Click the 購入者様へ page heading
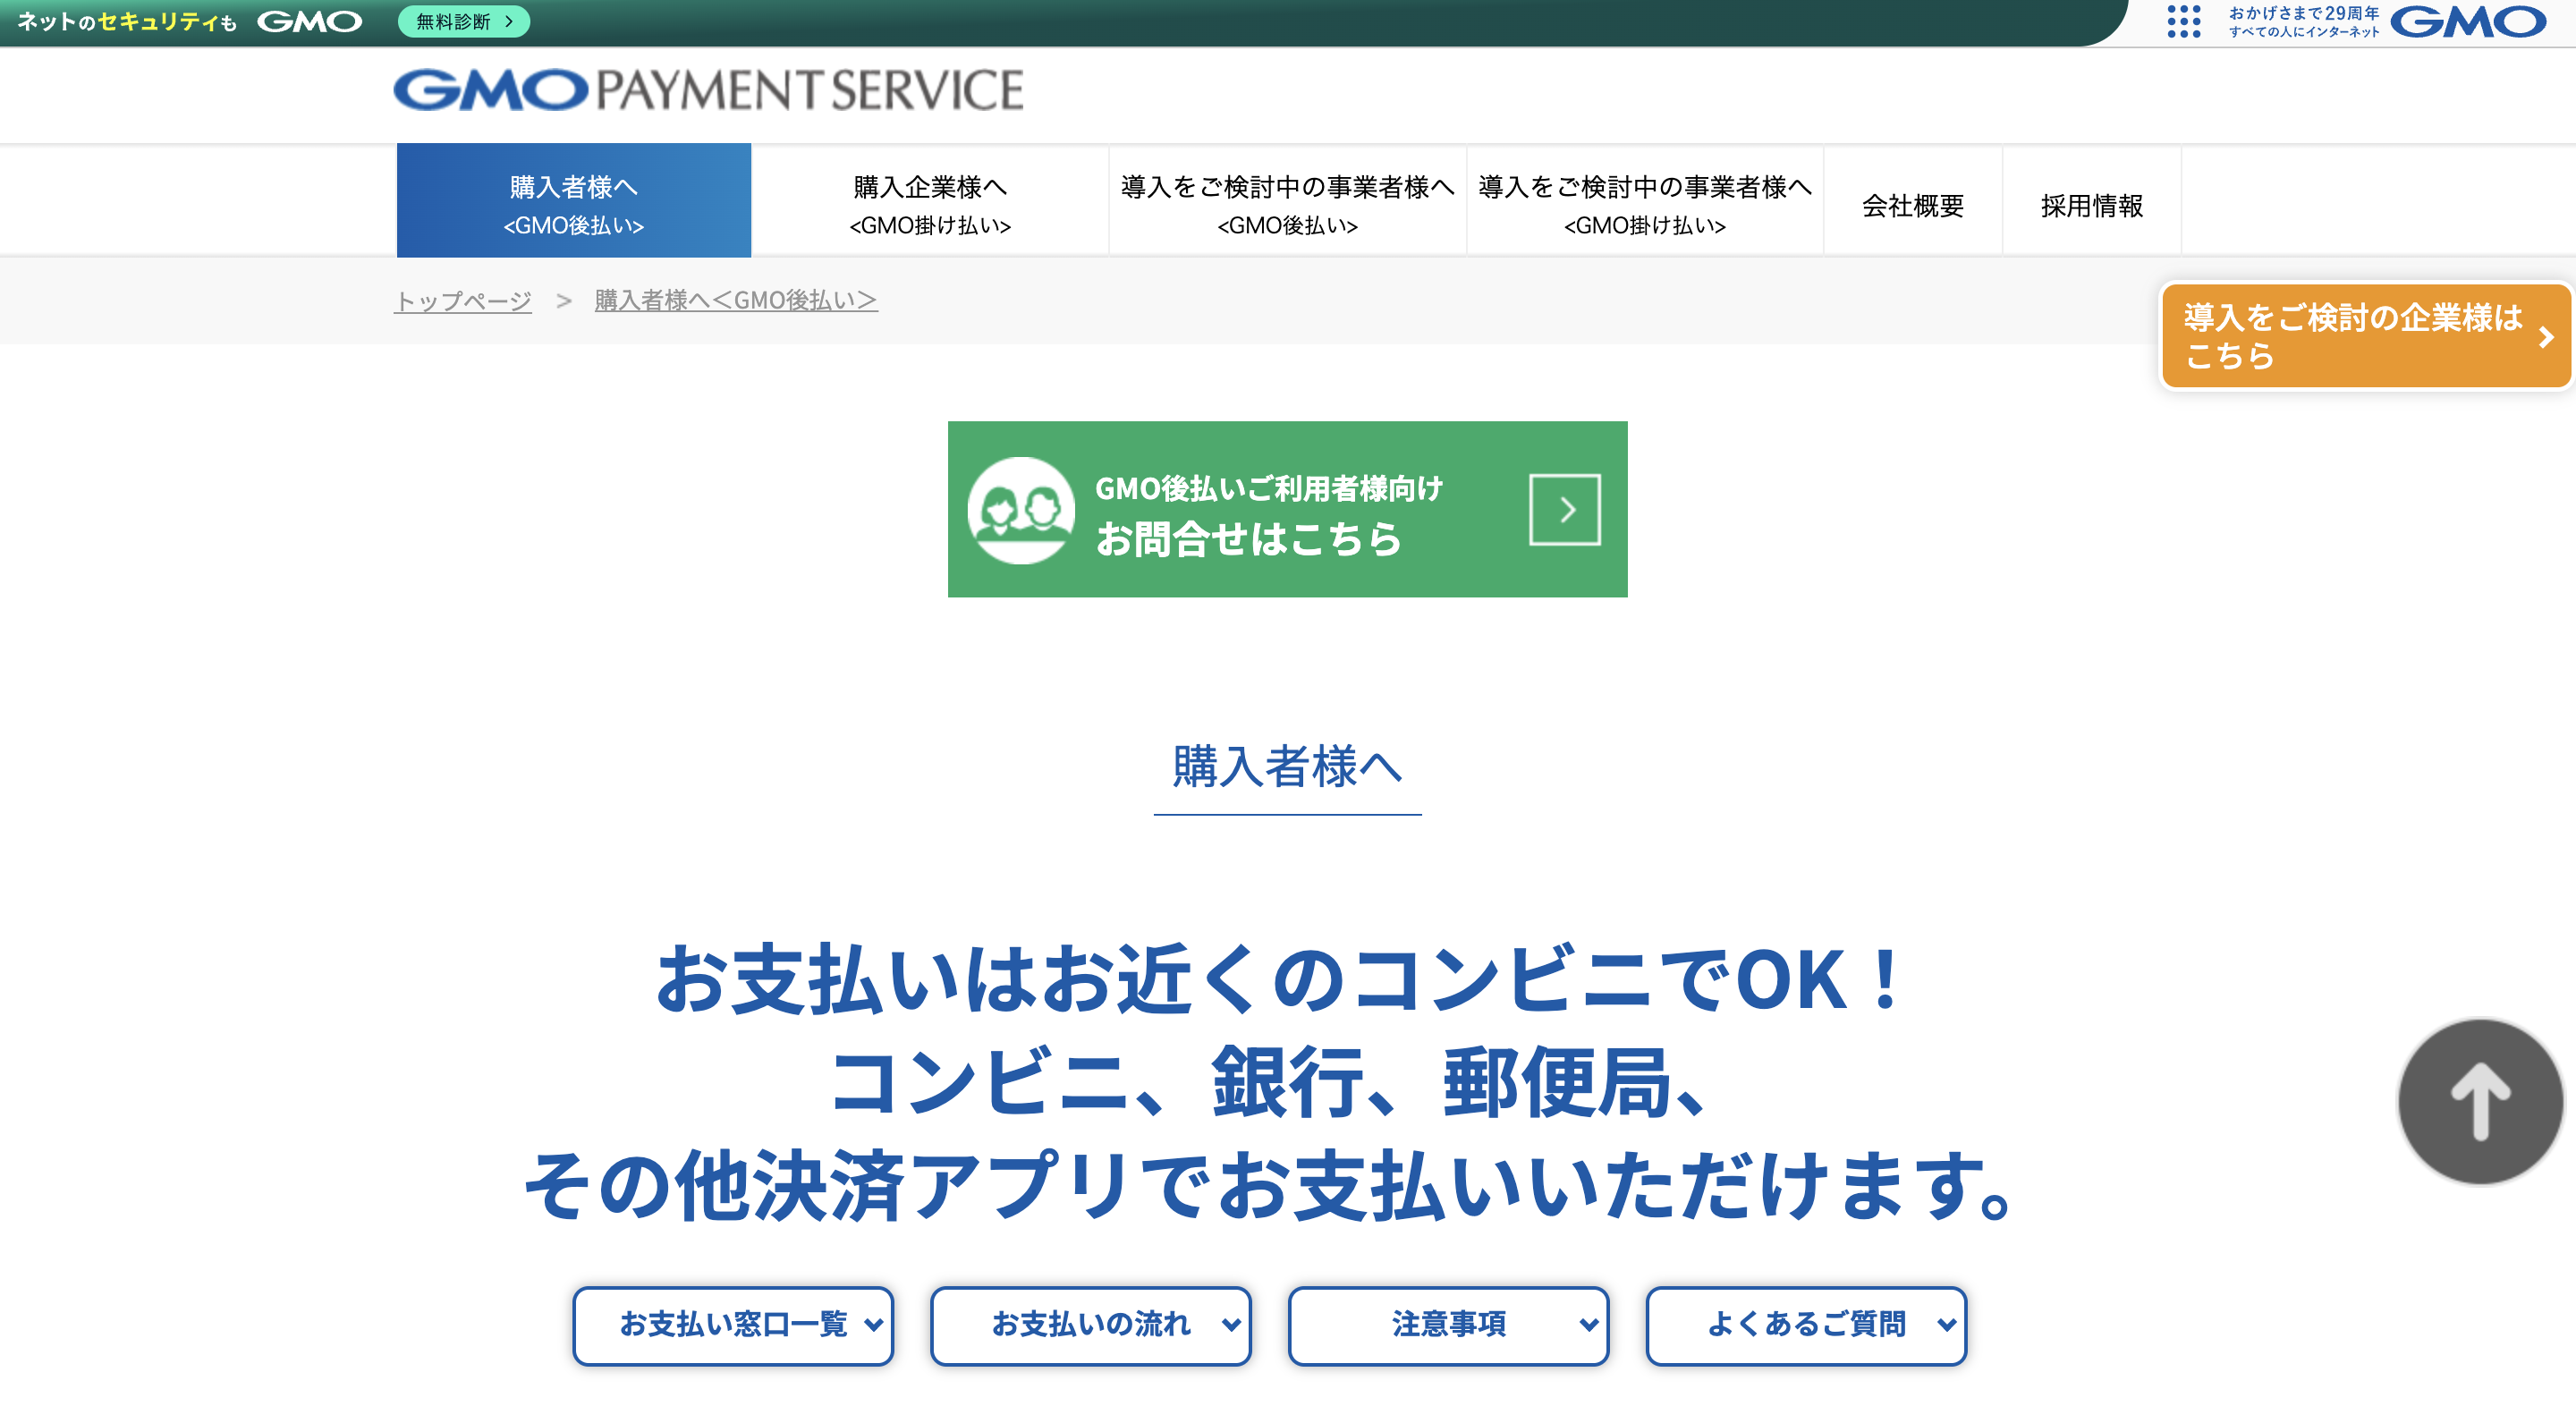 tap(1287, 767)
